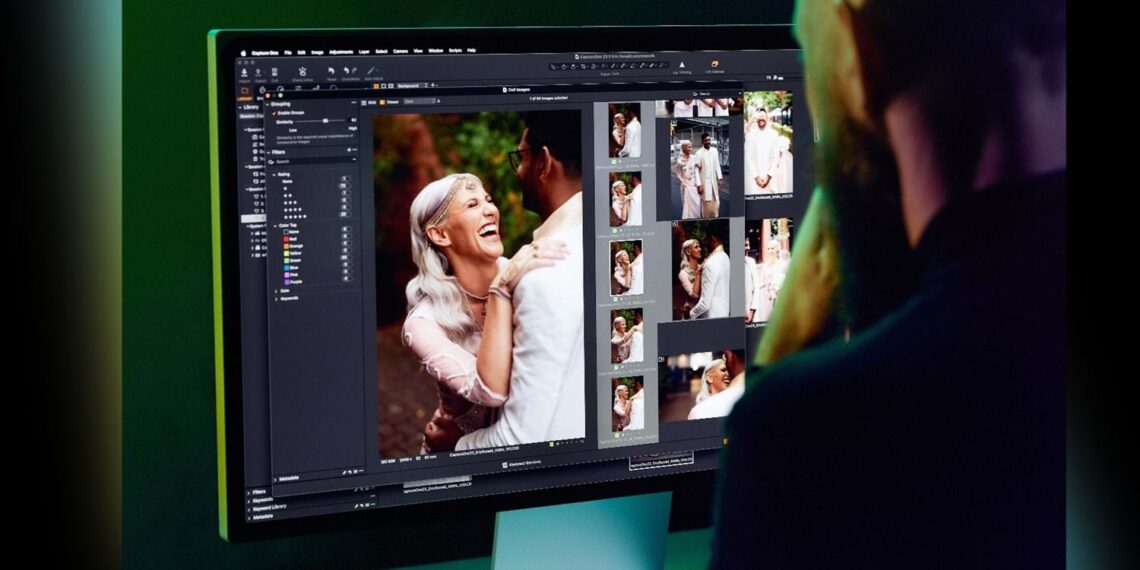Open the Cull window sort dropdown
Viewport: 1140px width, 570px height.
[419, 102]
